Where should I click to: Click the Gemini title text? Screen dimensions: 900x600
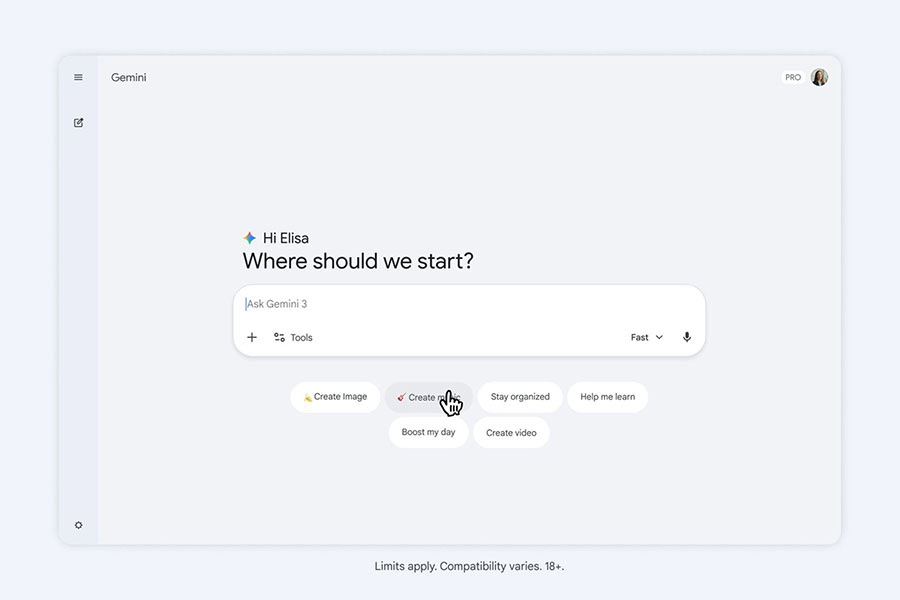point(129,77)
